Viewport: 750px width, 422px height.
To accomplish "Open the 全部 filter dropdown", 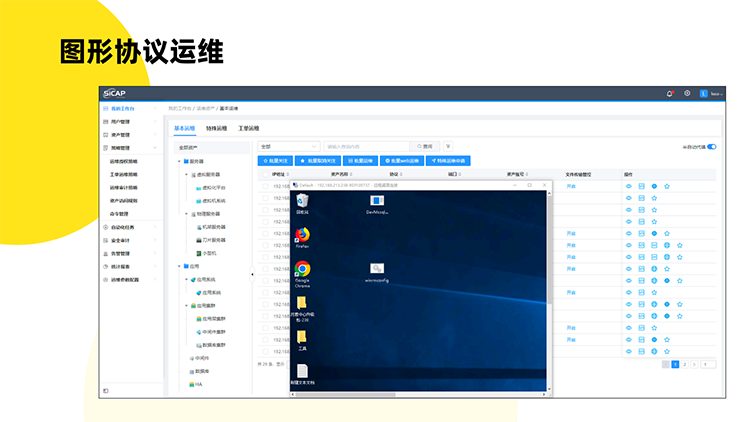I will pyautogui.click(x=288, y=146).
